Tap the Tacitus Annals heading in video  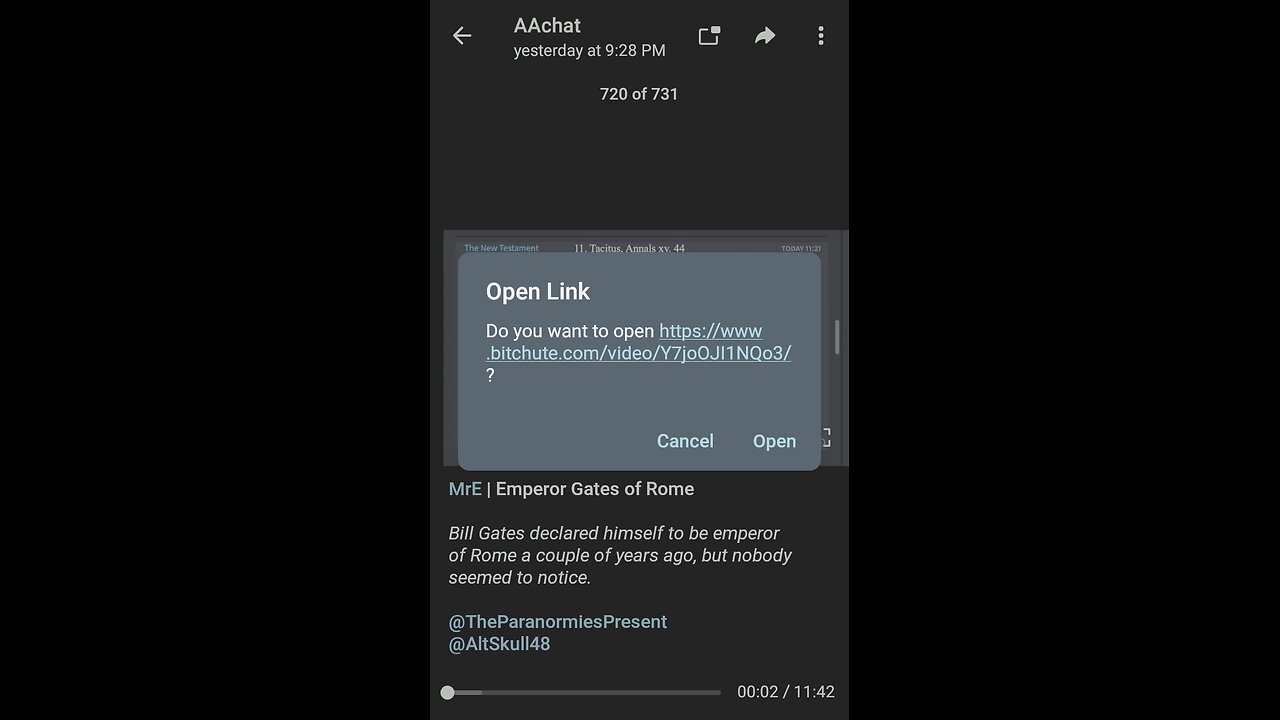coord(629,248)
